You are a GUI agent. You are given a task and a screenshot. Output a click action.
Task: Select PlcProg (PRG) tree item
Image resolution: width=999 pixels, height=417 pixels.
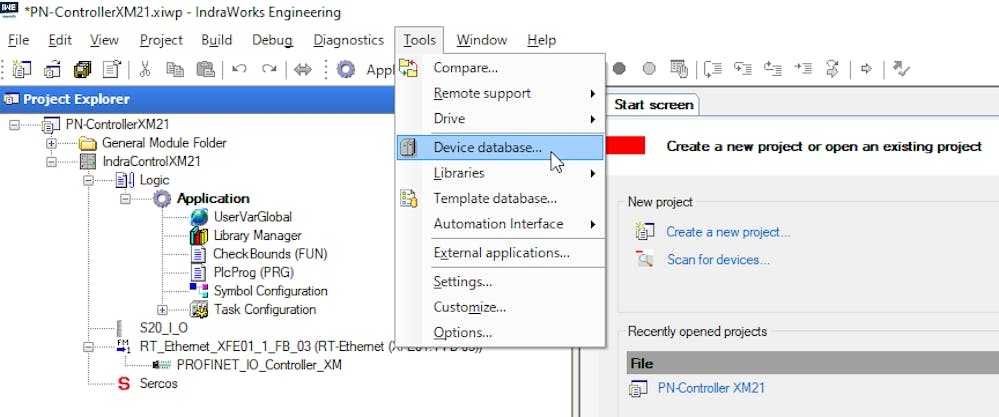pyautogui.click(x=254, y=272)
